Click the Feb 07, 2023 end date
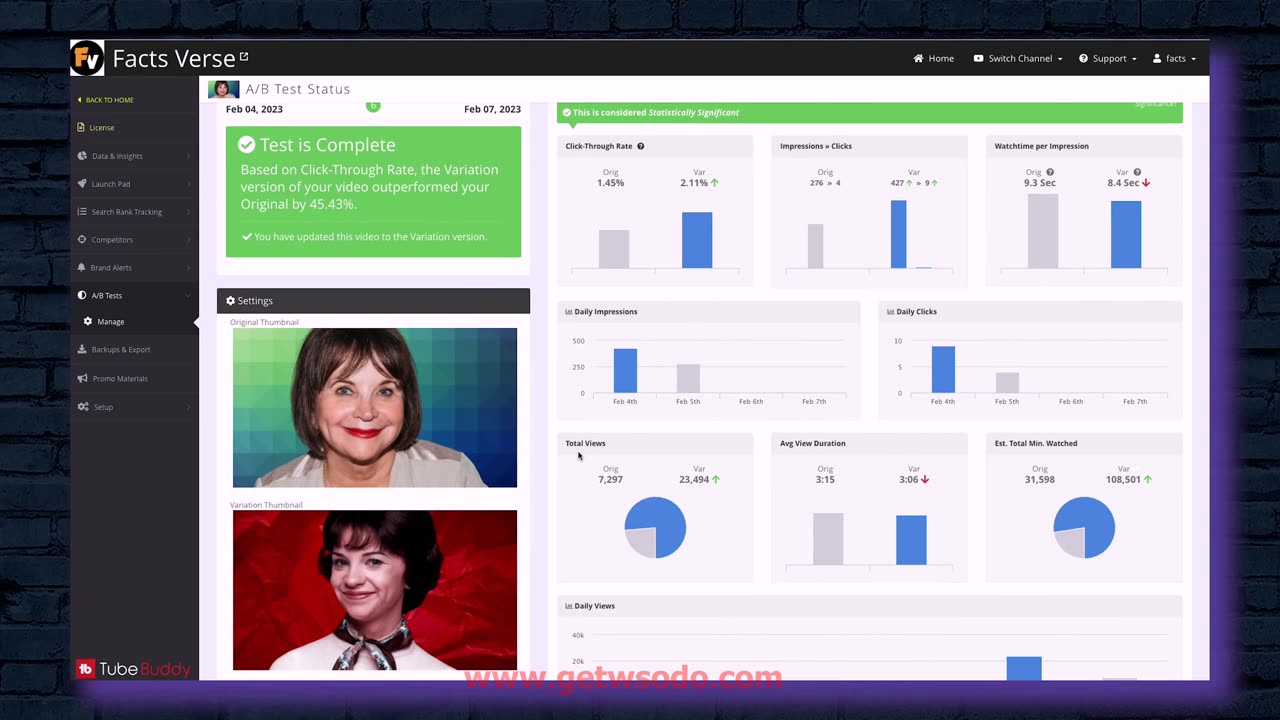1280x720 pixels. point(492,109)
